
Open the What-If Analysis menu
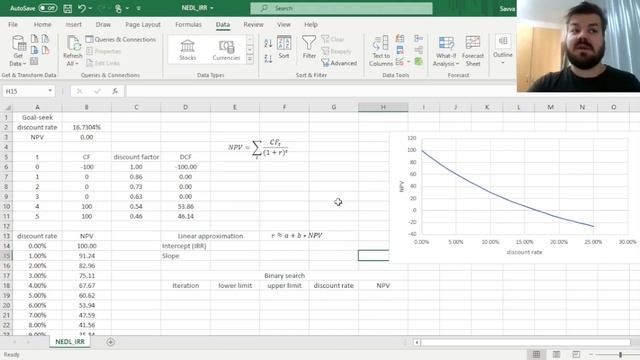(x=446, y=51)
